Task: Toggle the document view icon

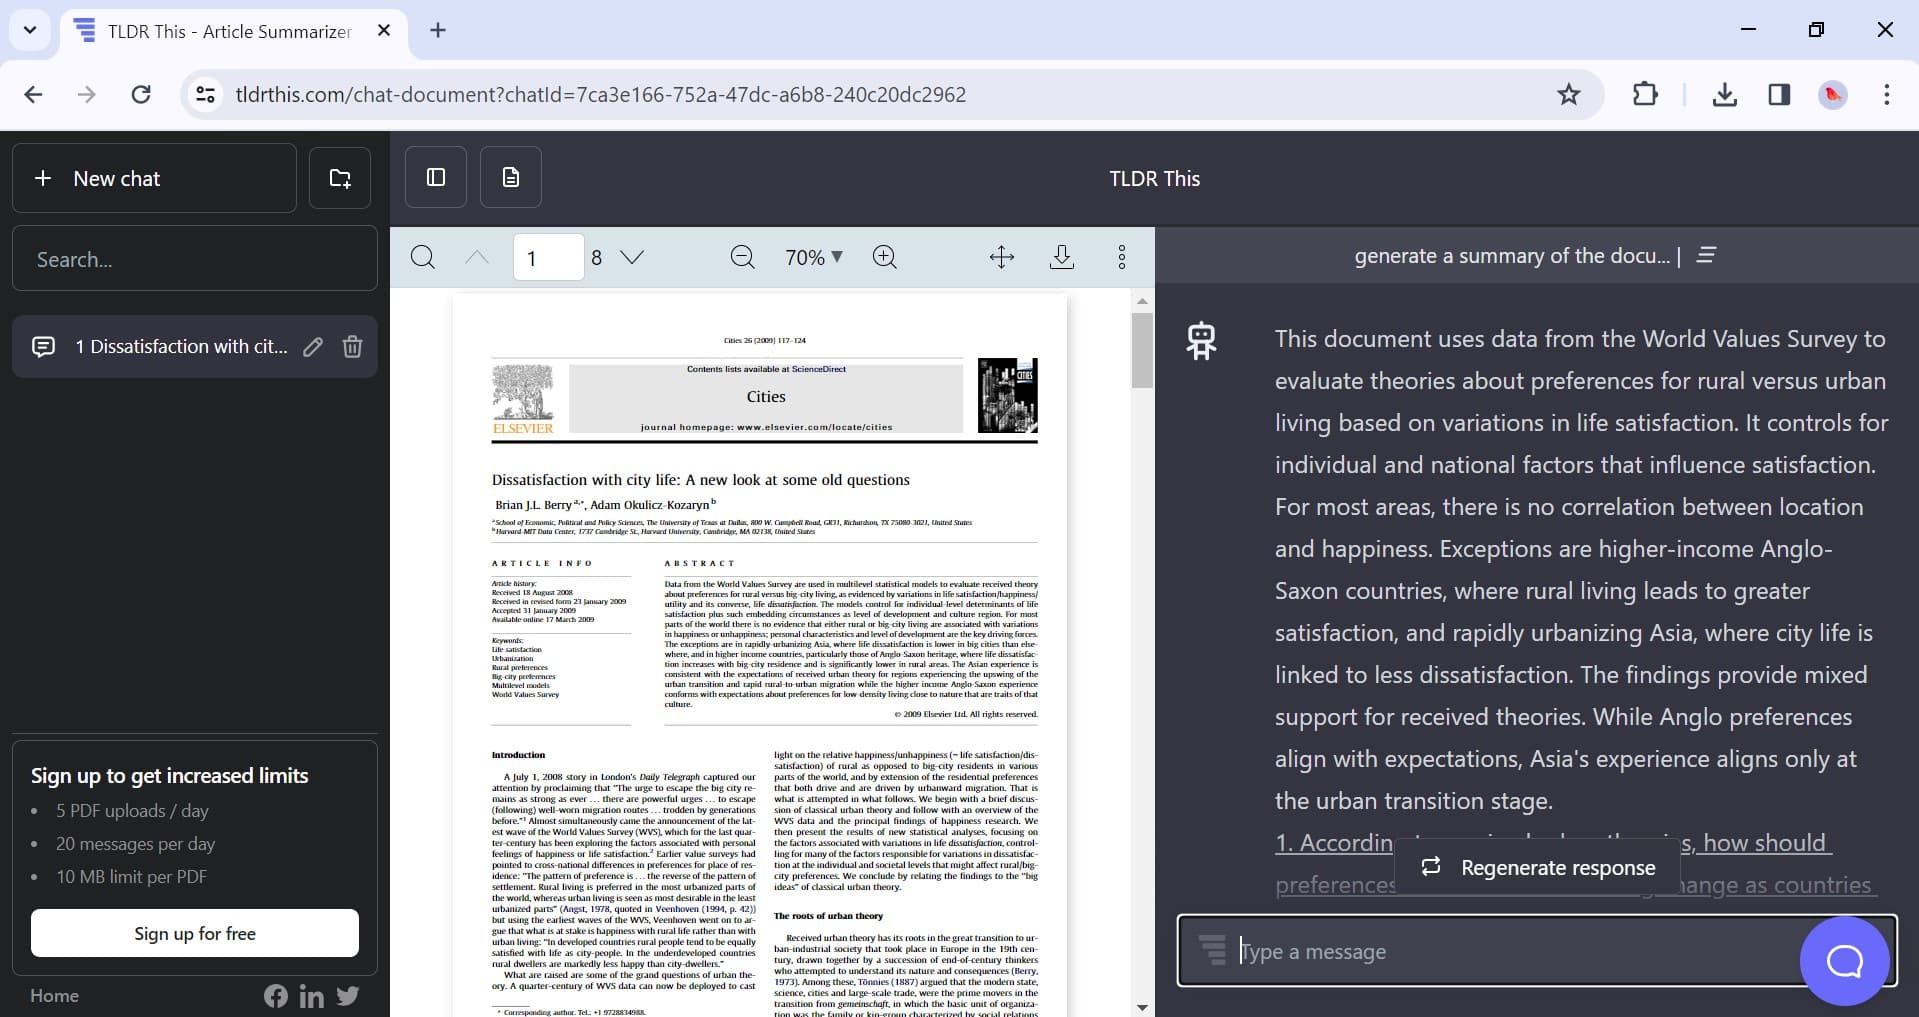Action: point(511,177)
